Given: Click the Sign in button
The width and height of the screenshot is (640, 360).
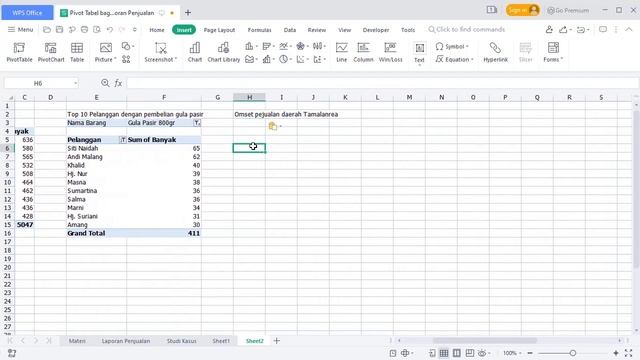Looking at the screenshot, I should 522,10.
